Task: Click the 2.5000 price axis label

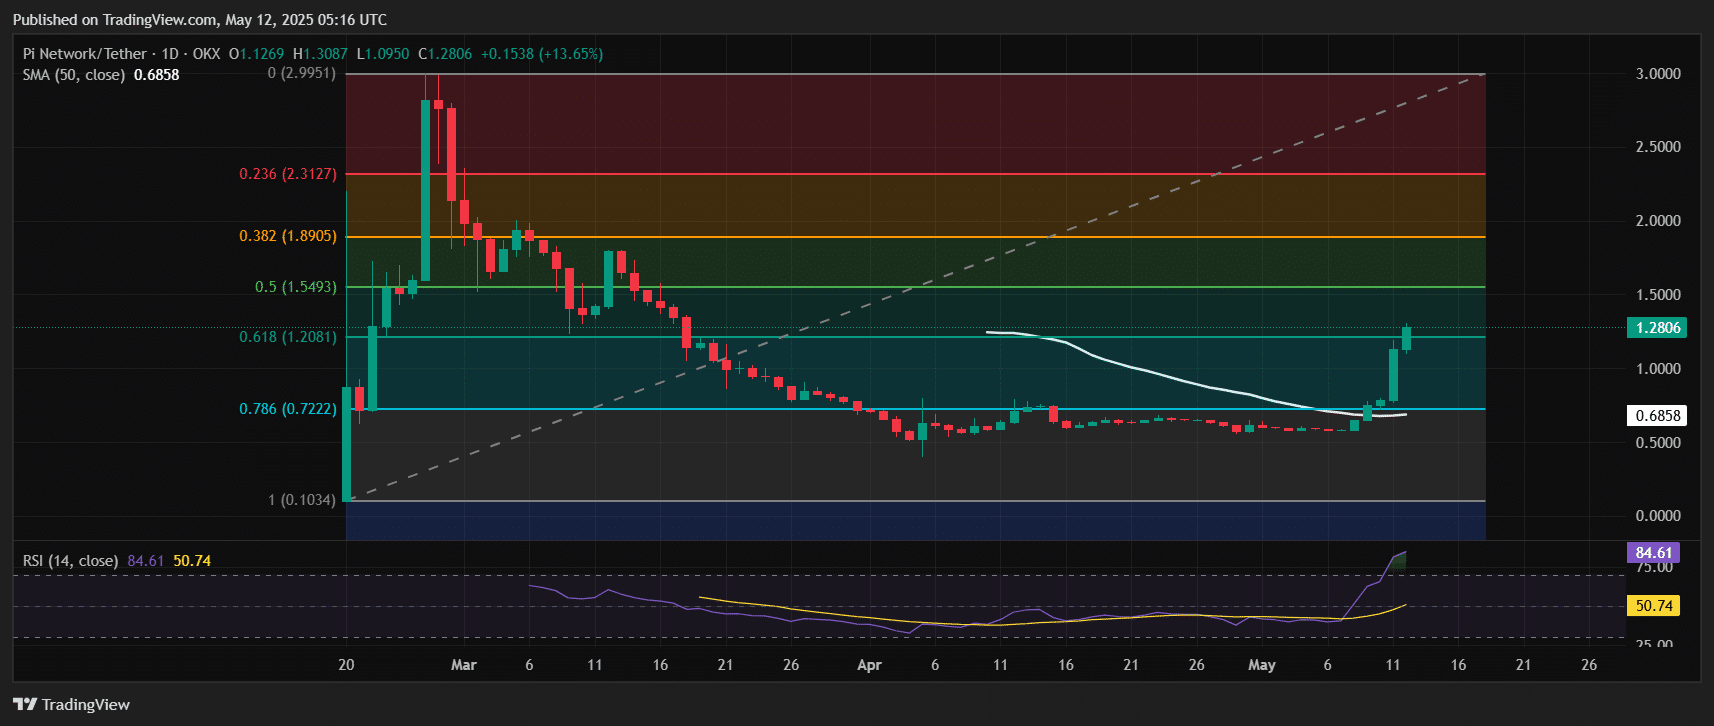Action: (x=1658, y=147)
